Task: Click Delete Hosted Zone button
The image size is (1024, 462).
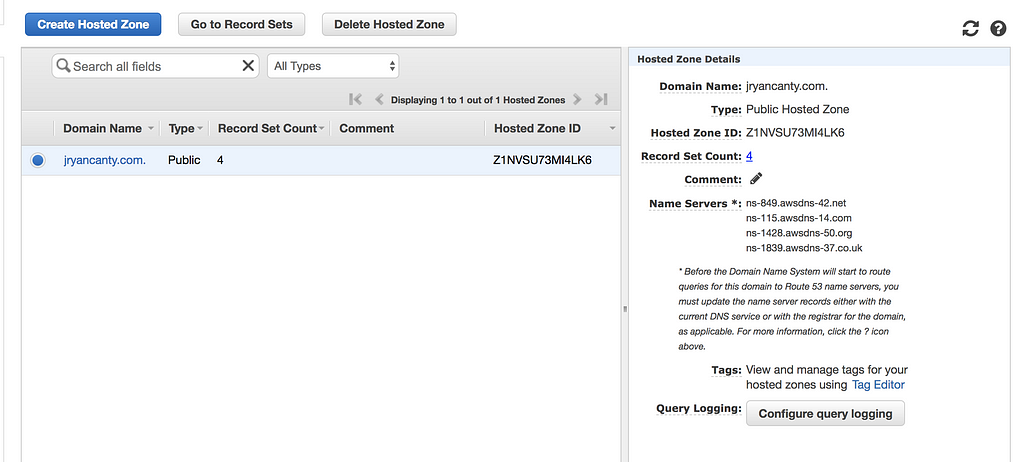Action: click(389, 25)
